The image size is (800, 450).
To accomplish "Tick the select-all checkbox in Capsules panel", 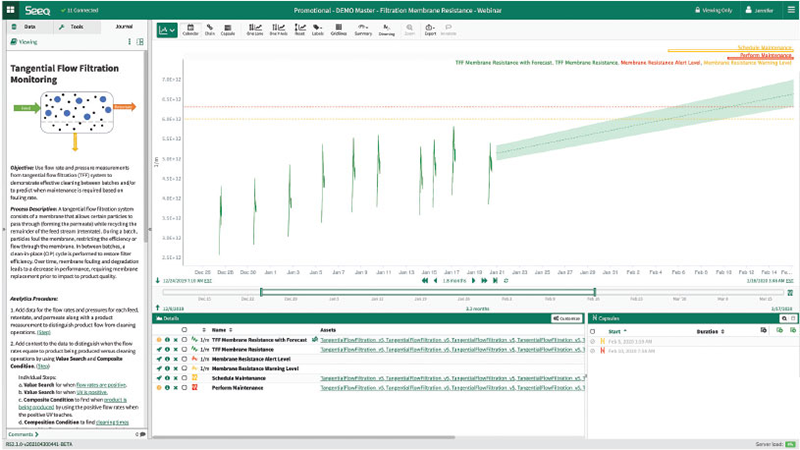I will tap(592, 331).
